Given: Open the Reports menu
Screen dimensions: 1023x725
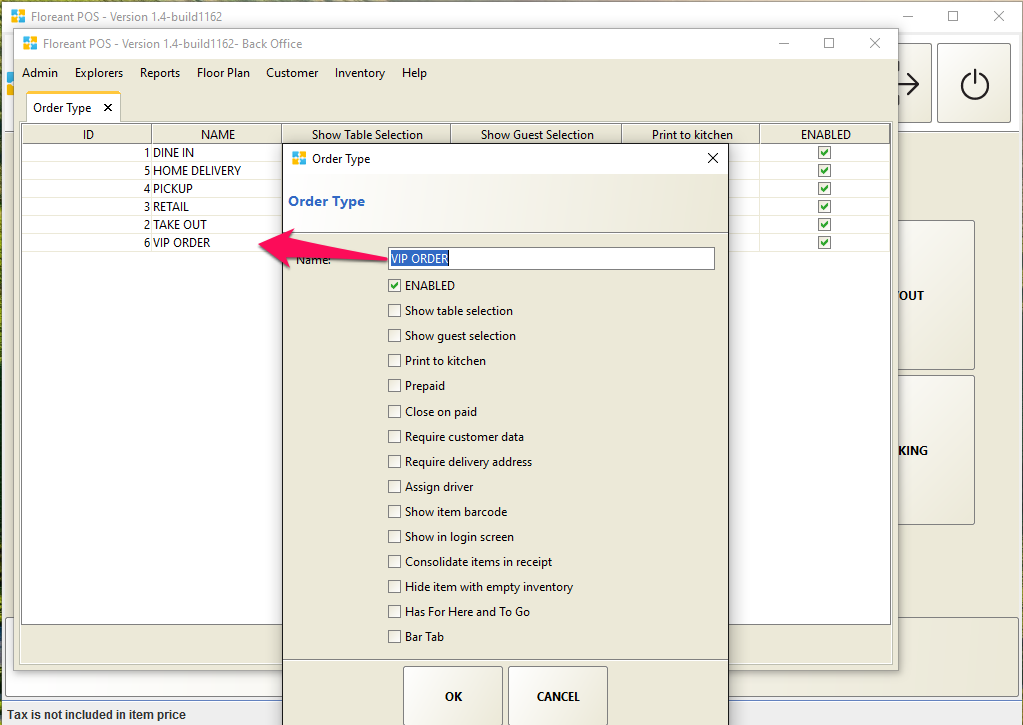Looking at the screenshot, I should [x=160, y=73].
